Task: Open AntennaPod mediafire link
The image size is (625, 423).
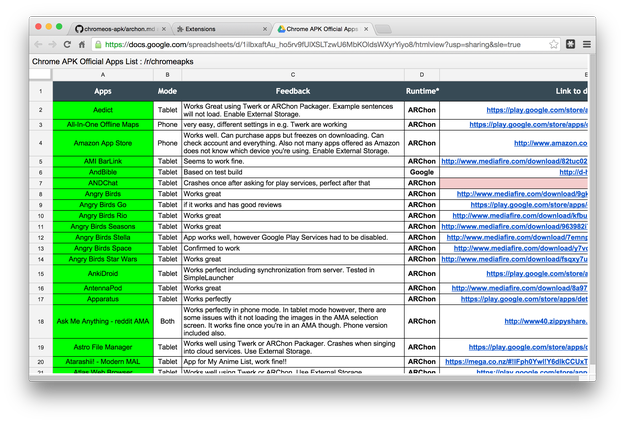Action: pyautogui.click(x=519, y=288)
